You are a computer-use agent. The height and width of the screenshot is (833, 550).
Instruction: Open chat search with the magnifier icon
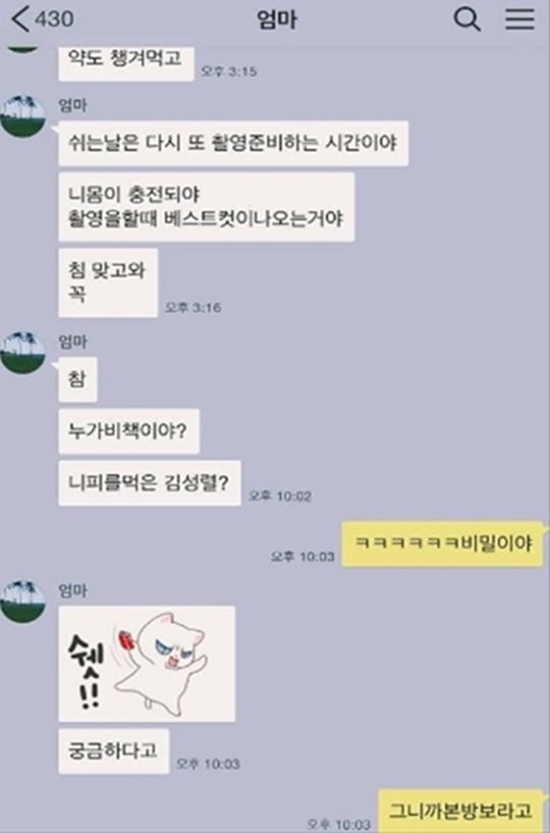click(x=467, y=19)
